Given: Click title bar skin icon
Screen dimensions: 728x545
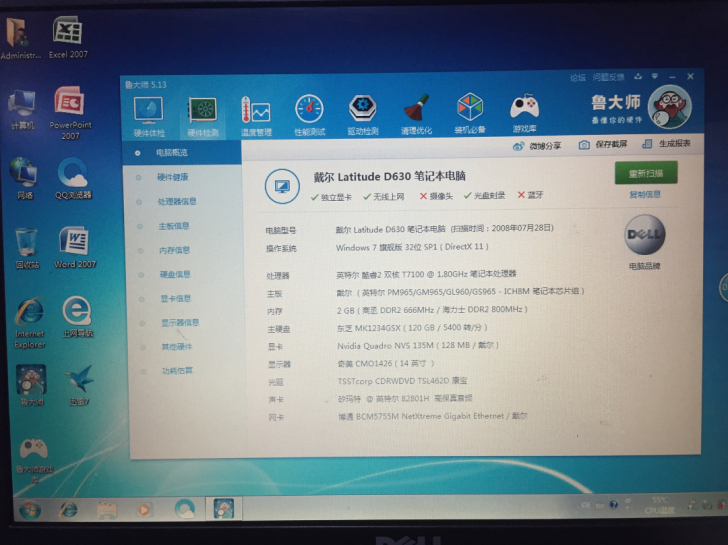Looking at the screenshot, I should [638, 77].
